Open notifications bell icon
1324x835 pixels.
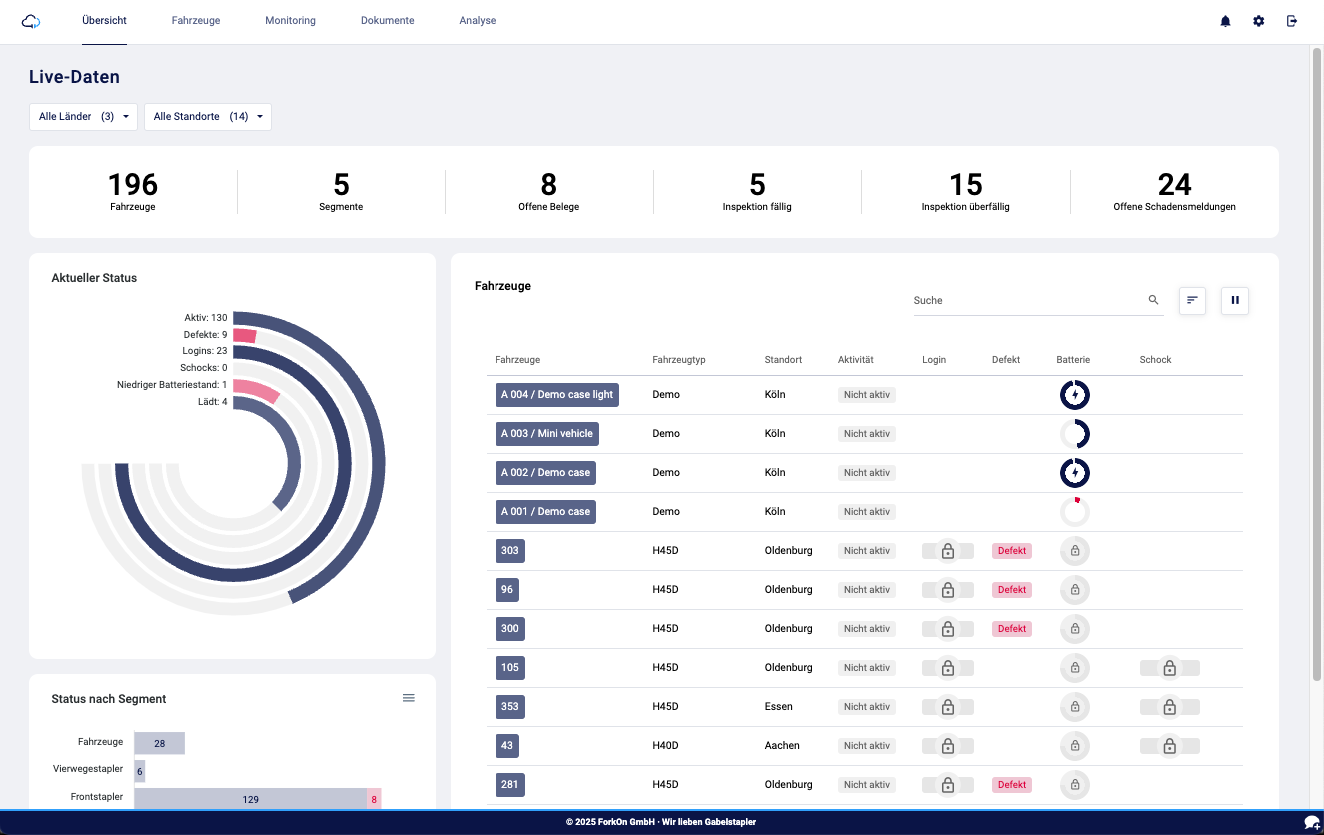click(1225, 21)
